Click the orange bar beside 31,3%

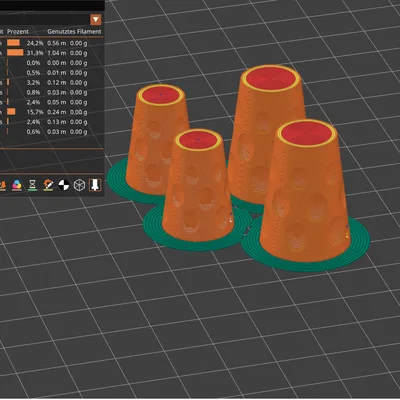(15, 53)
